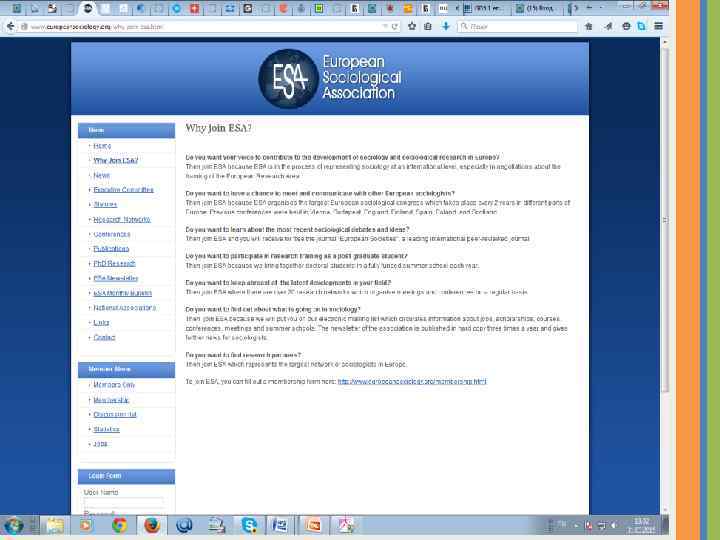Open the PowerPoint taskbar icon
Screen dimensions: 720x540
pyautogui.click(x=314, y=526)
